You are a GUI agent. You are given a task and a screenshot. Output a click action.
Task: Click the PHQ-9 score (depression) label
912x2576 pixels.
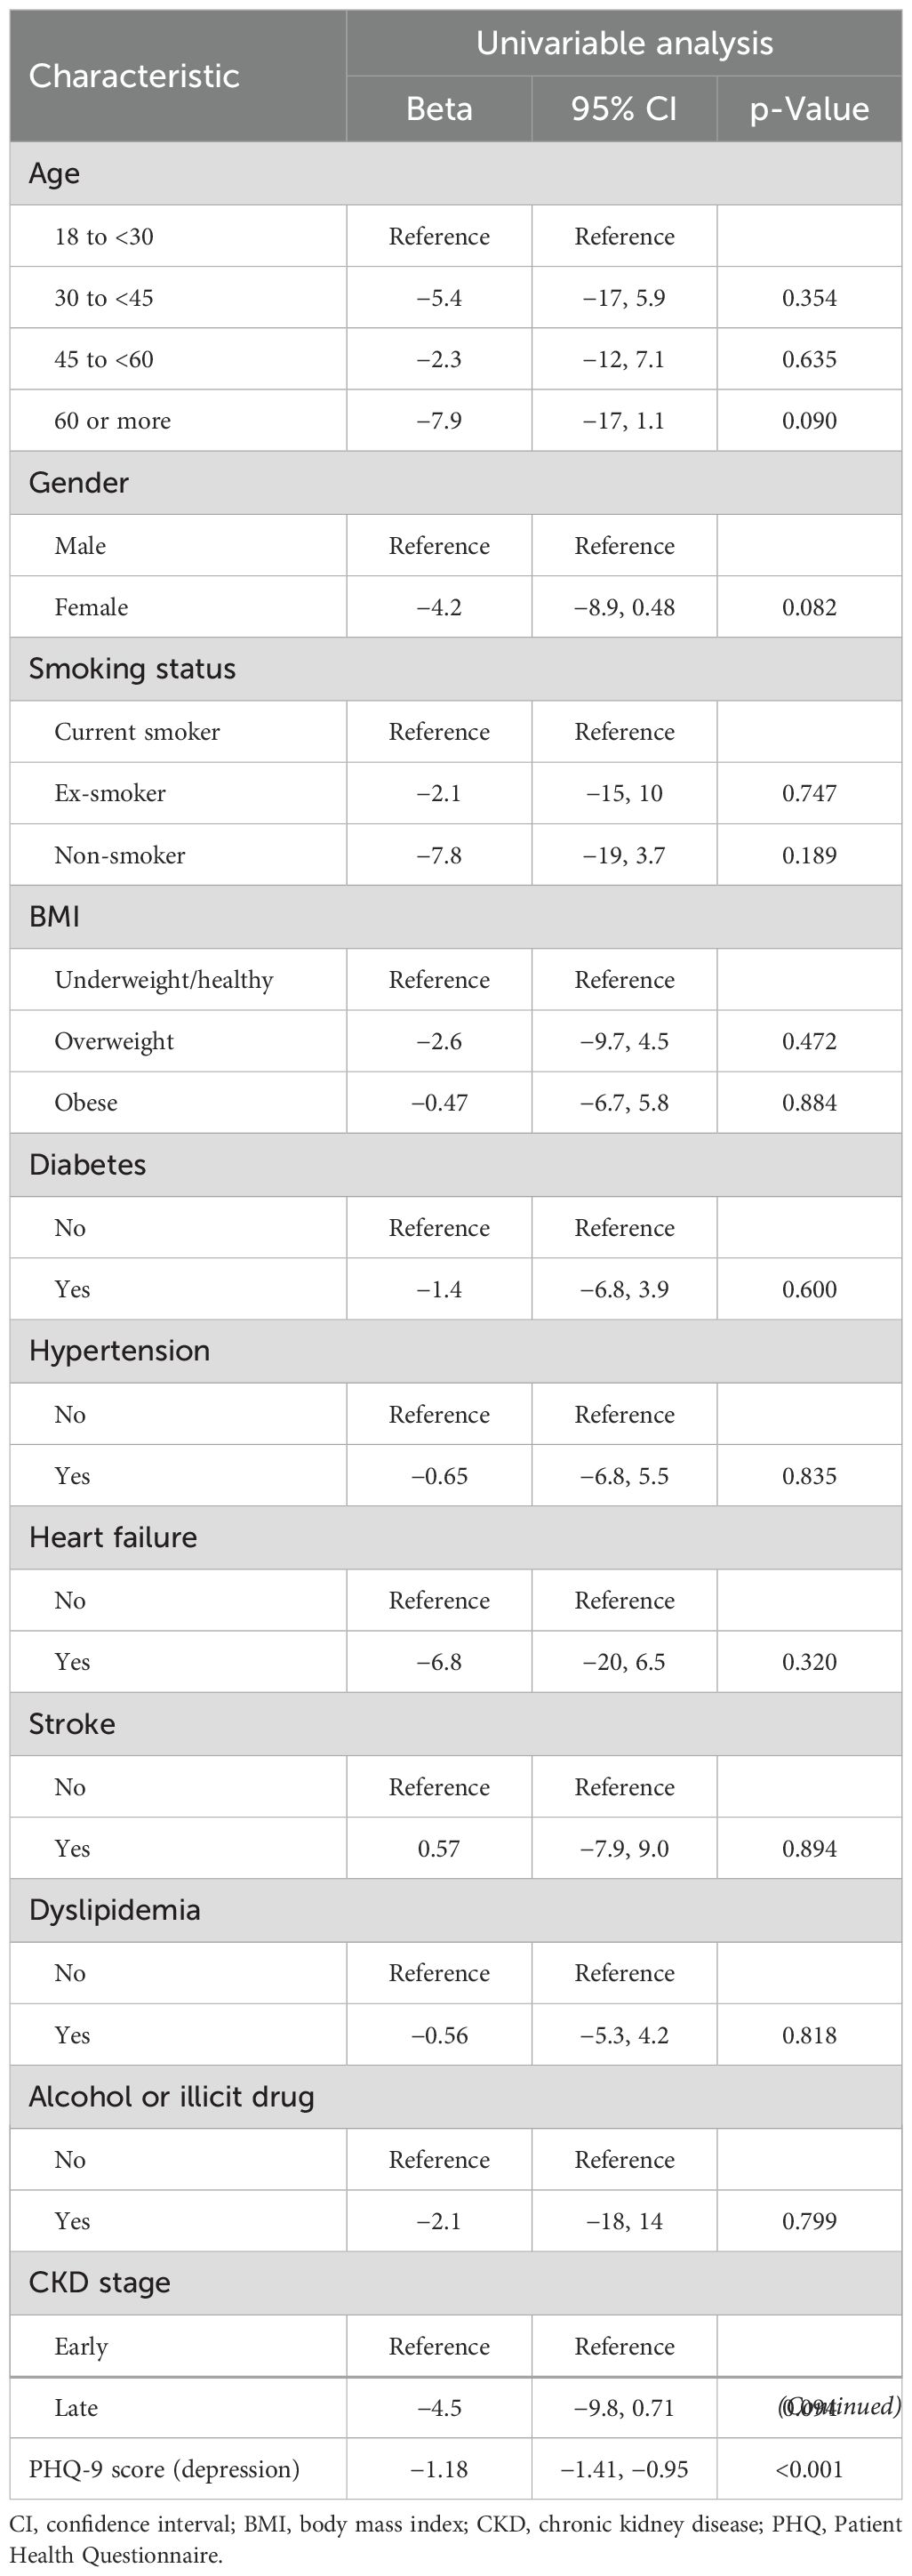coord(164,2469)
